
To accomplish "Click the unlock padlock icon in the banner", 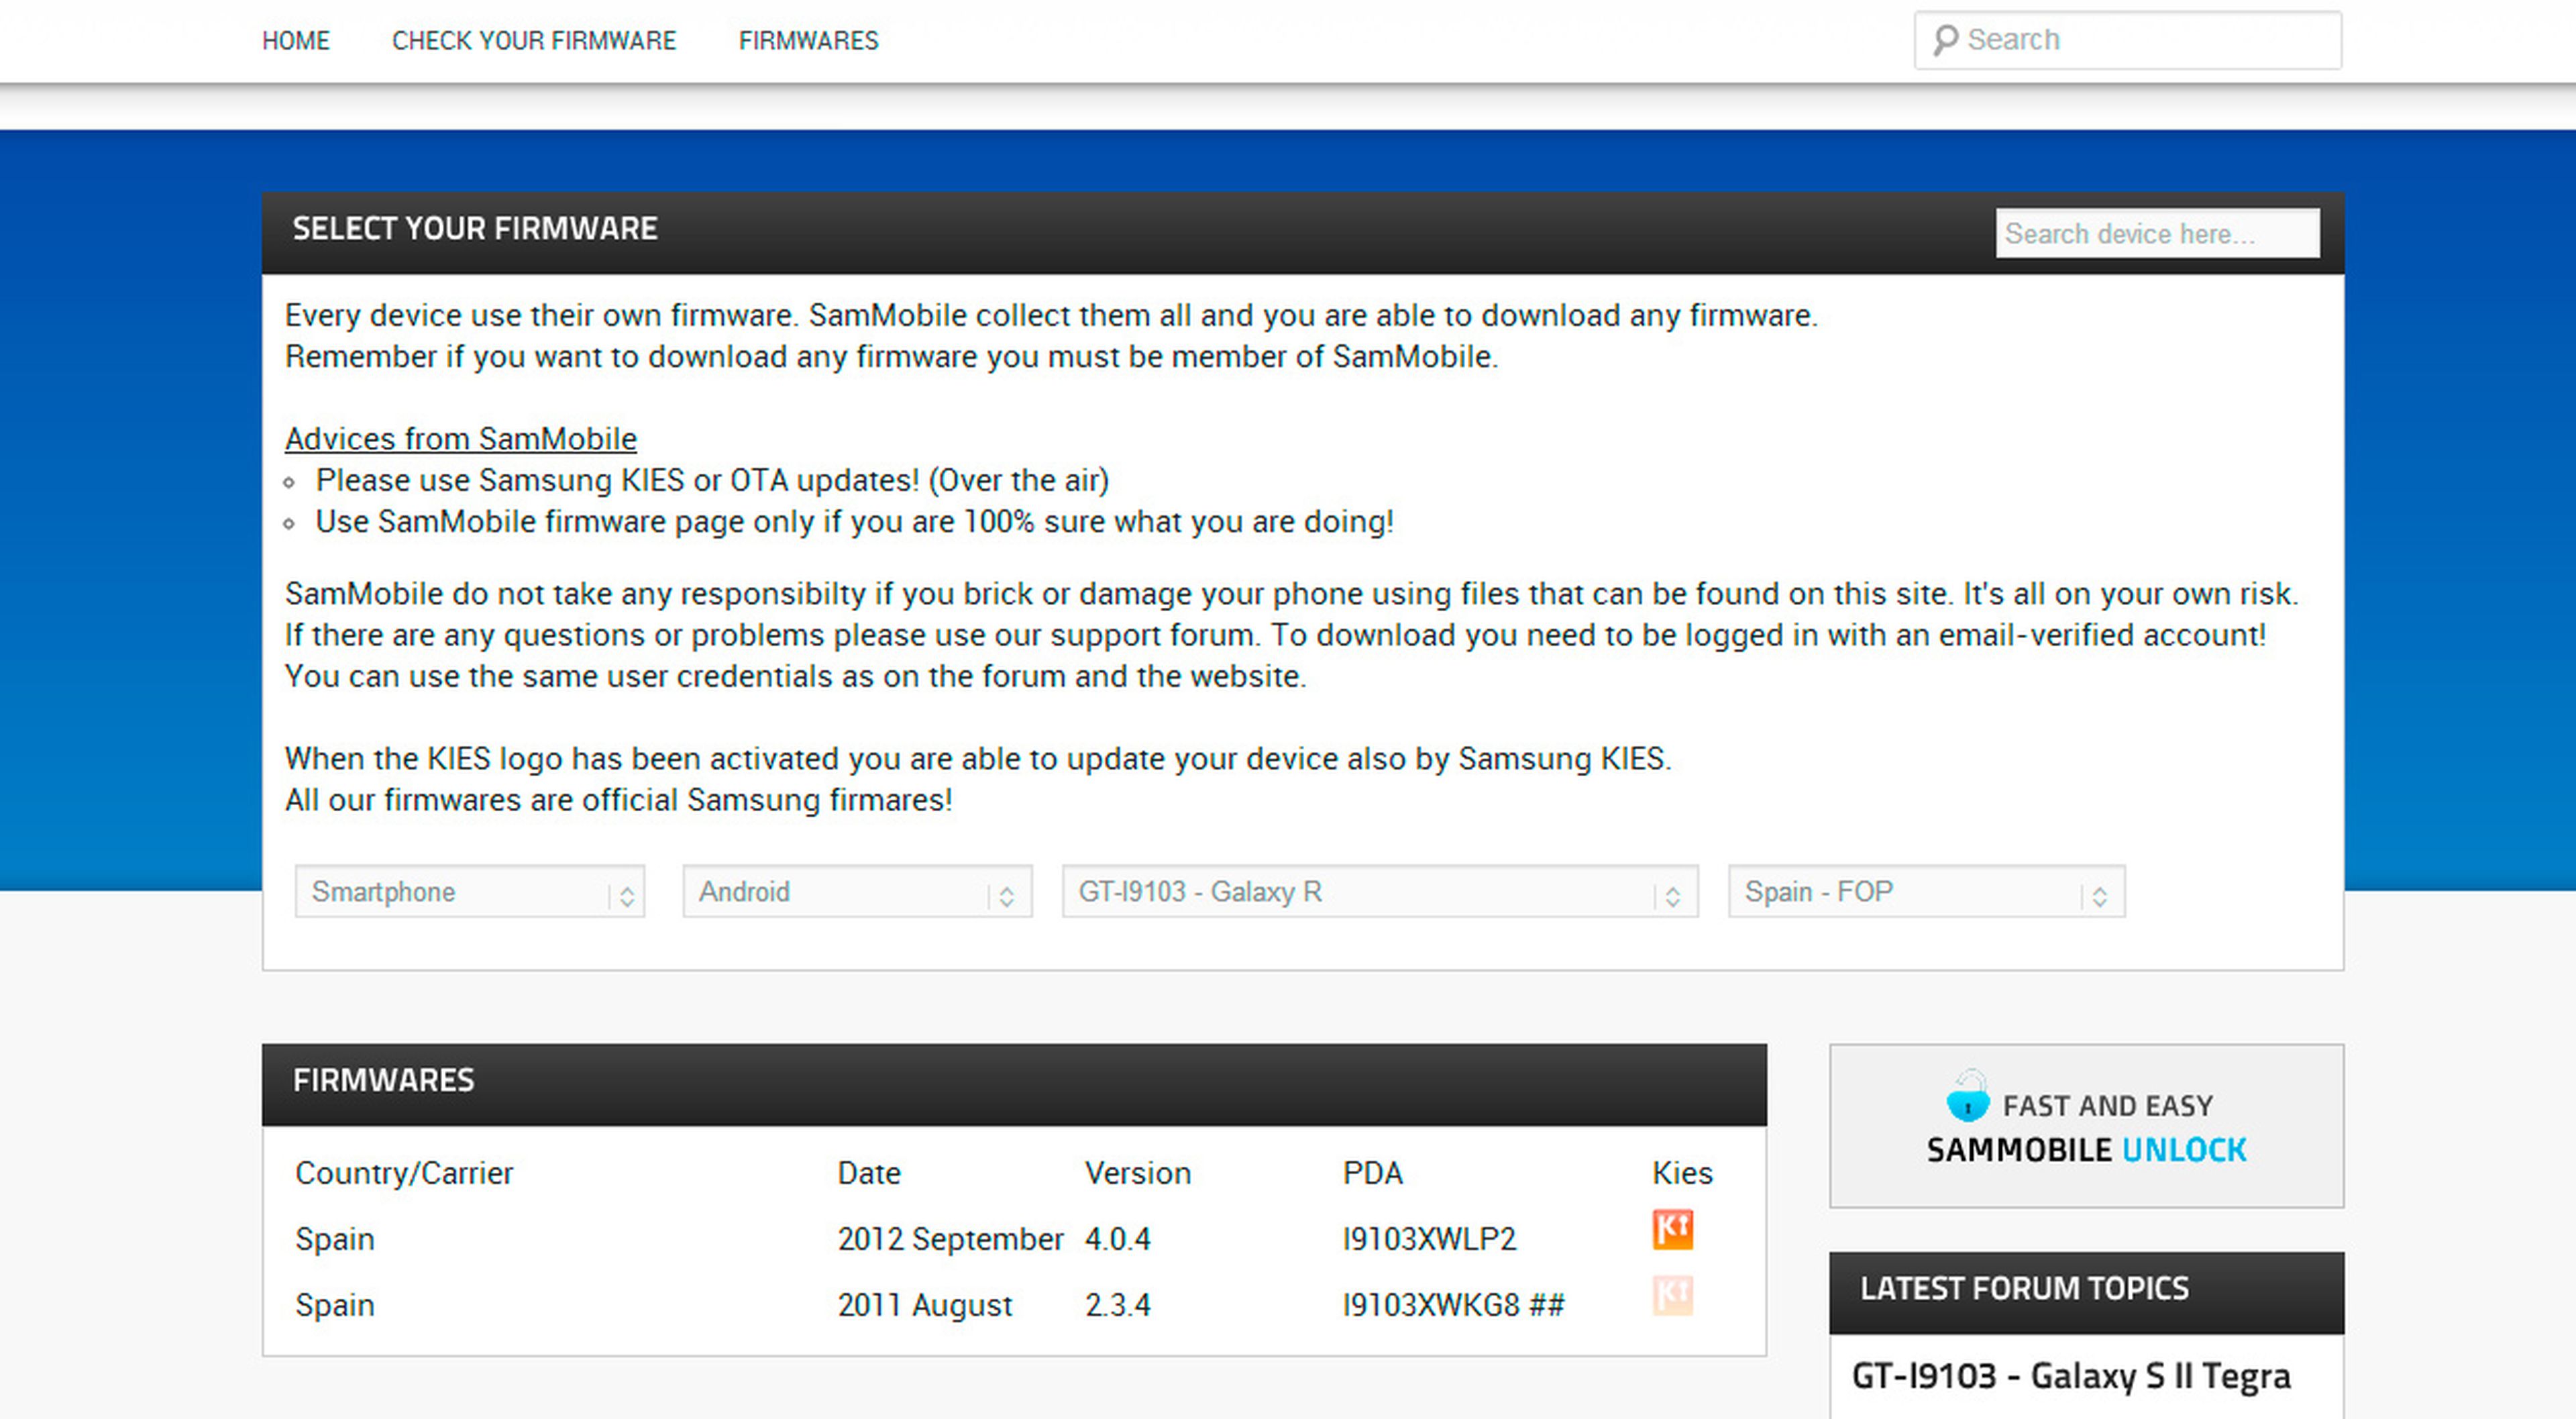I will pos(1967,1096).
